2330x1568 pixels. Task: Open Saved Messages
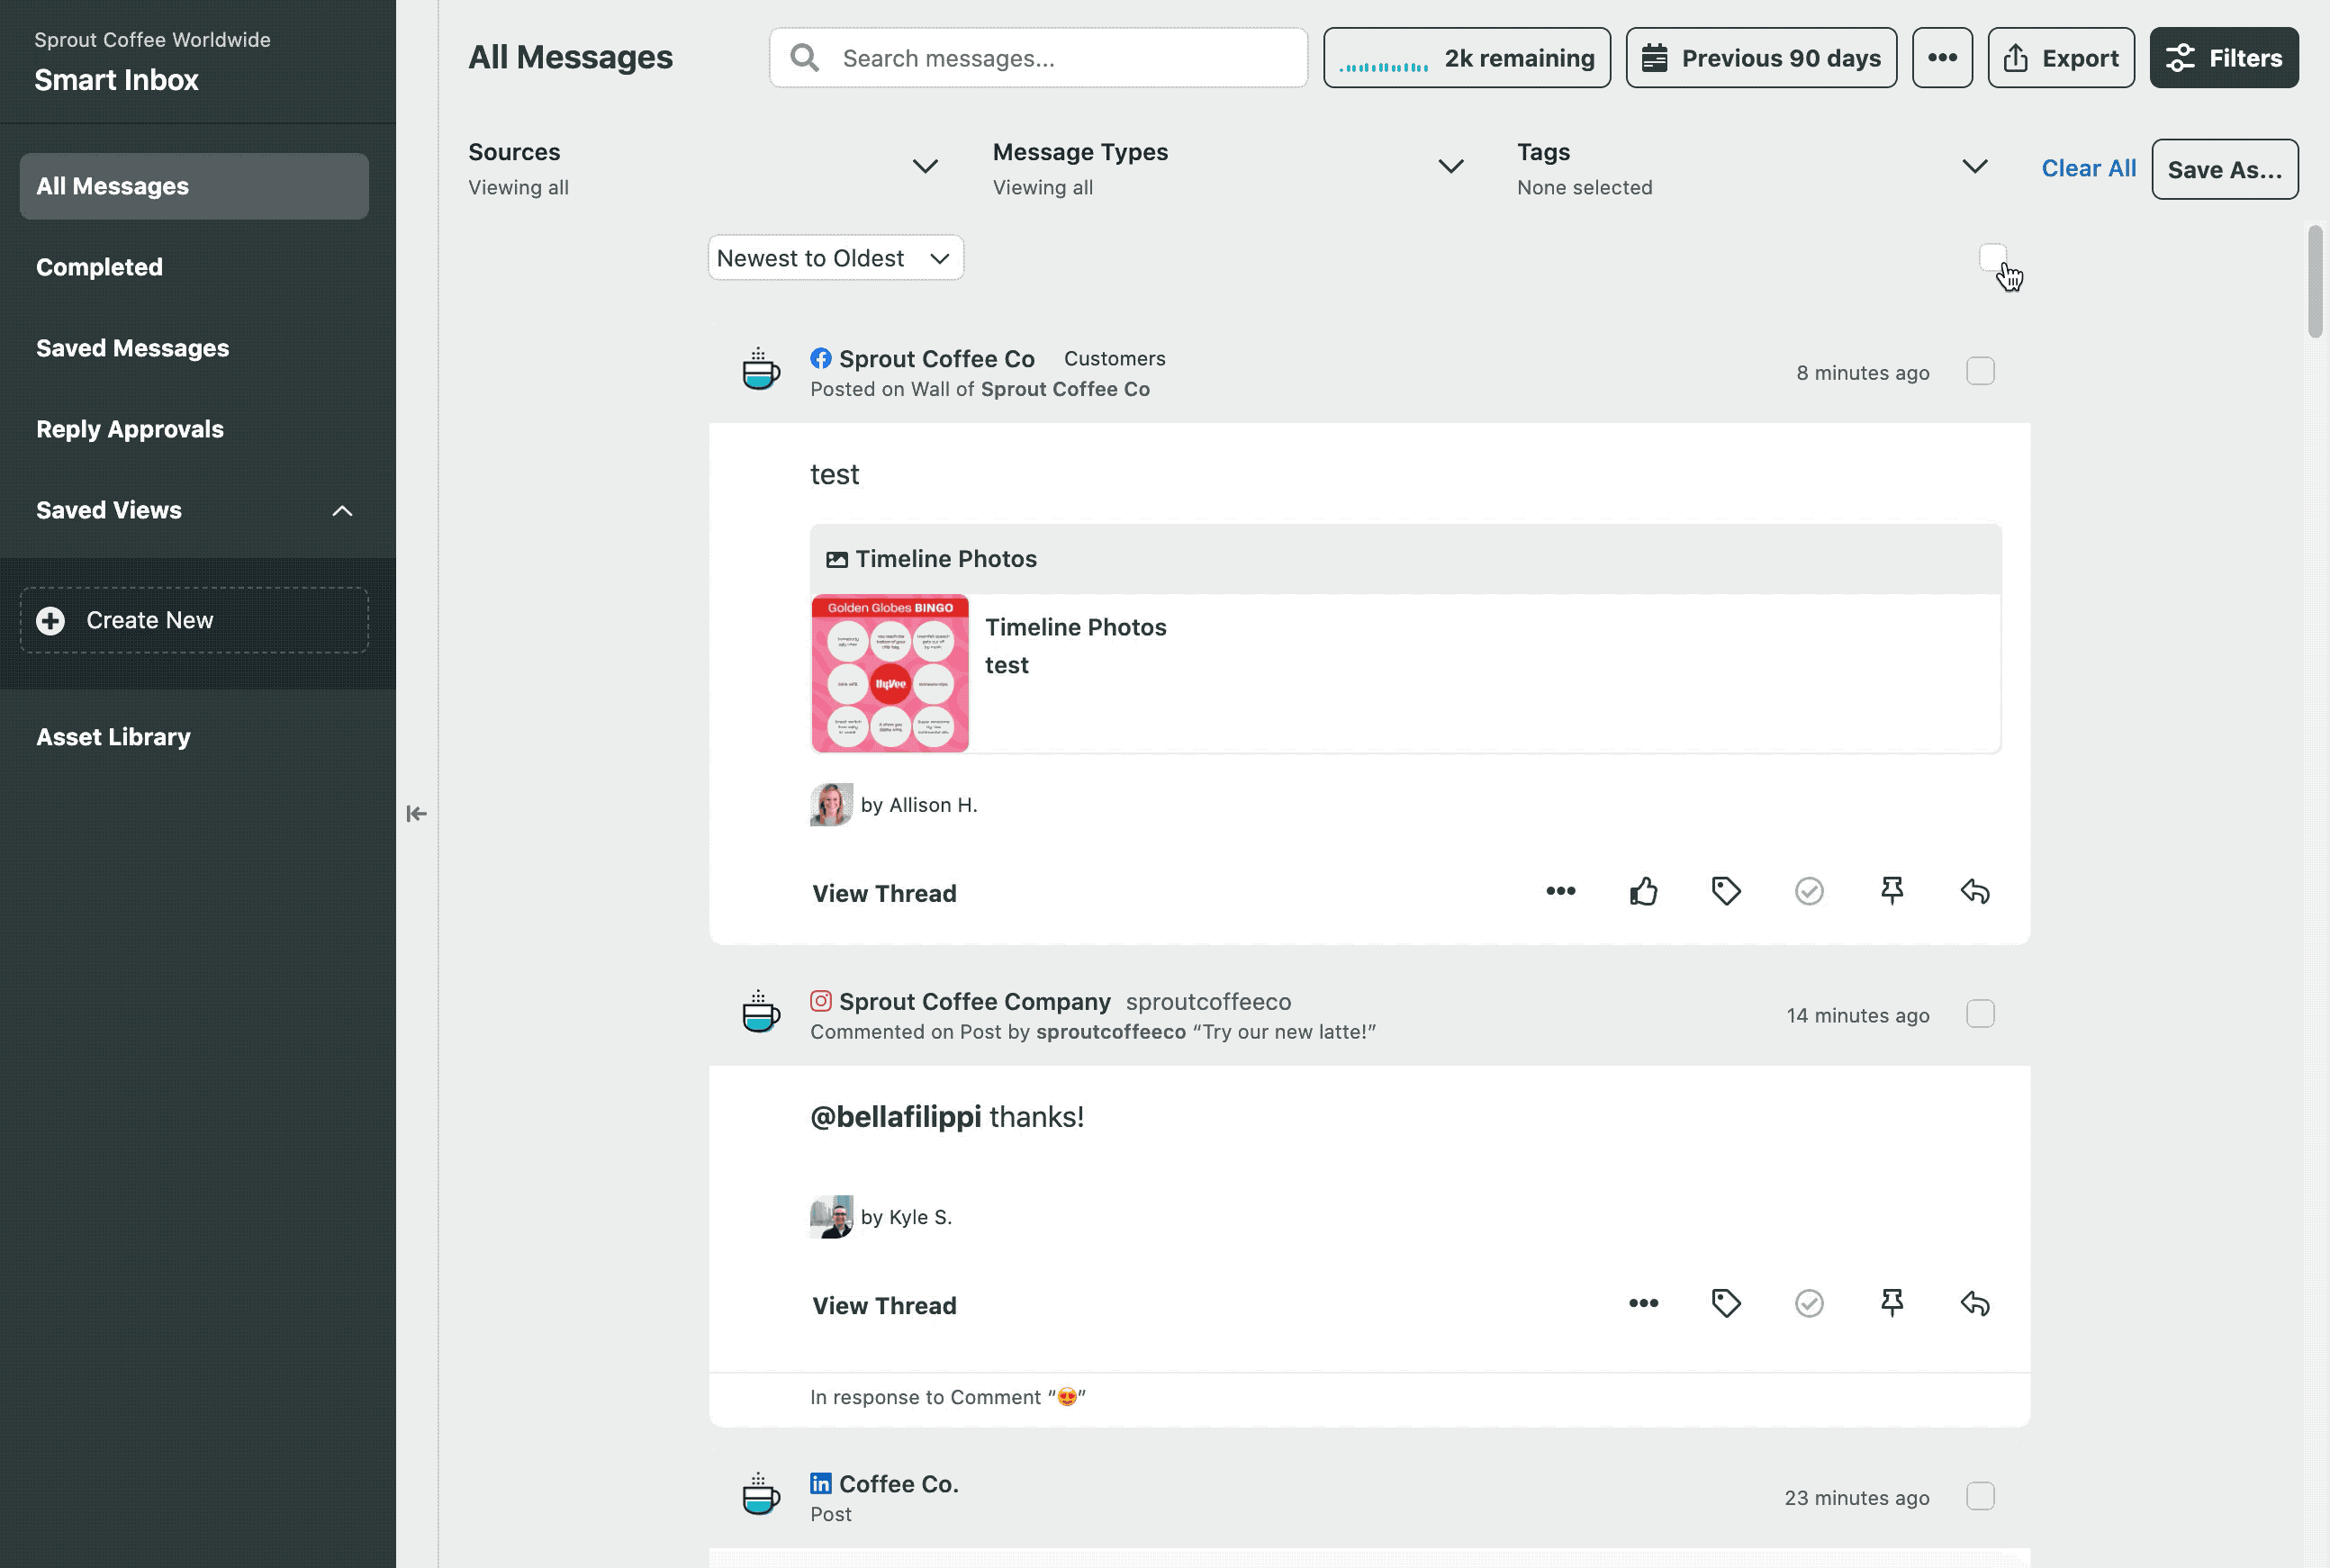(132, 348)
